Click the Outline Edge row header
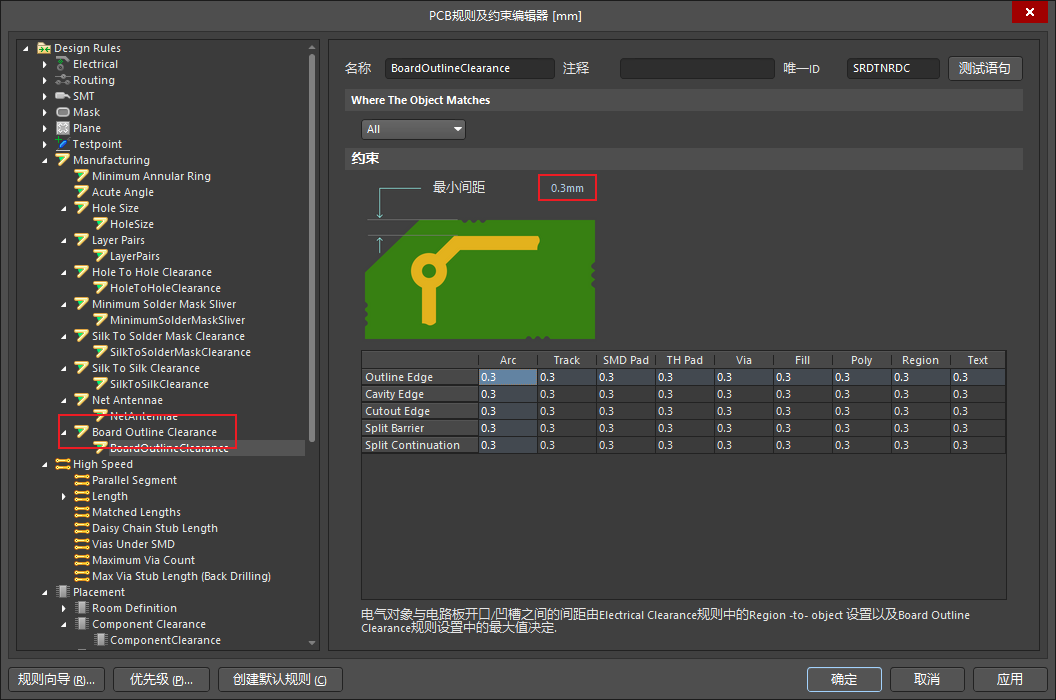The image size is (1056, 700). [x=420, y=377]
